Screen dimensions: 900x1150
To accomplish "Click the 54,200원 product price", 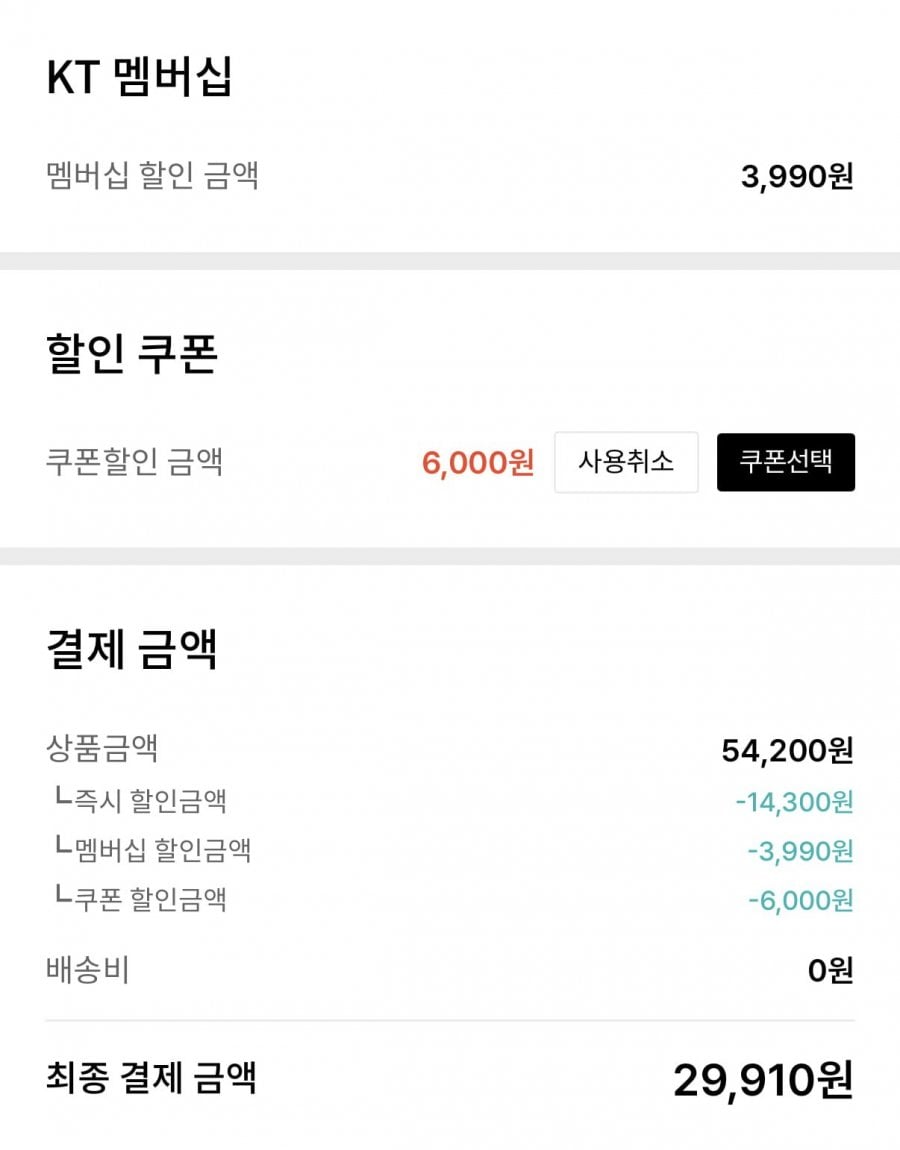I will pyautogui.click(x=787, y=750).
